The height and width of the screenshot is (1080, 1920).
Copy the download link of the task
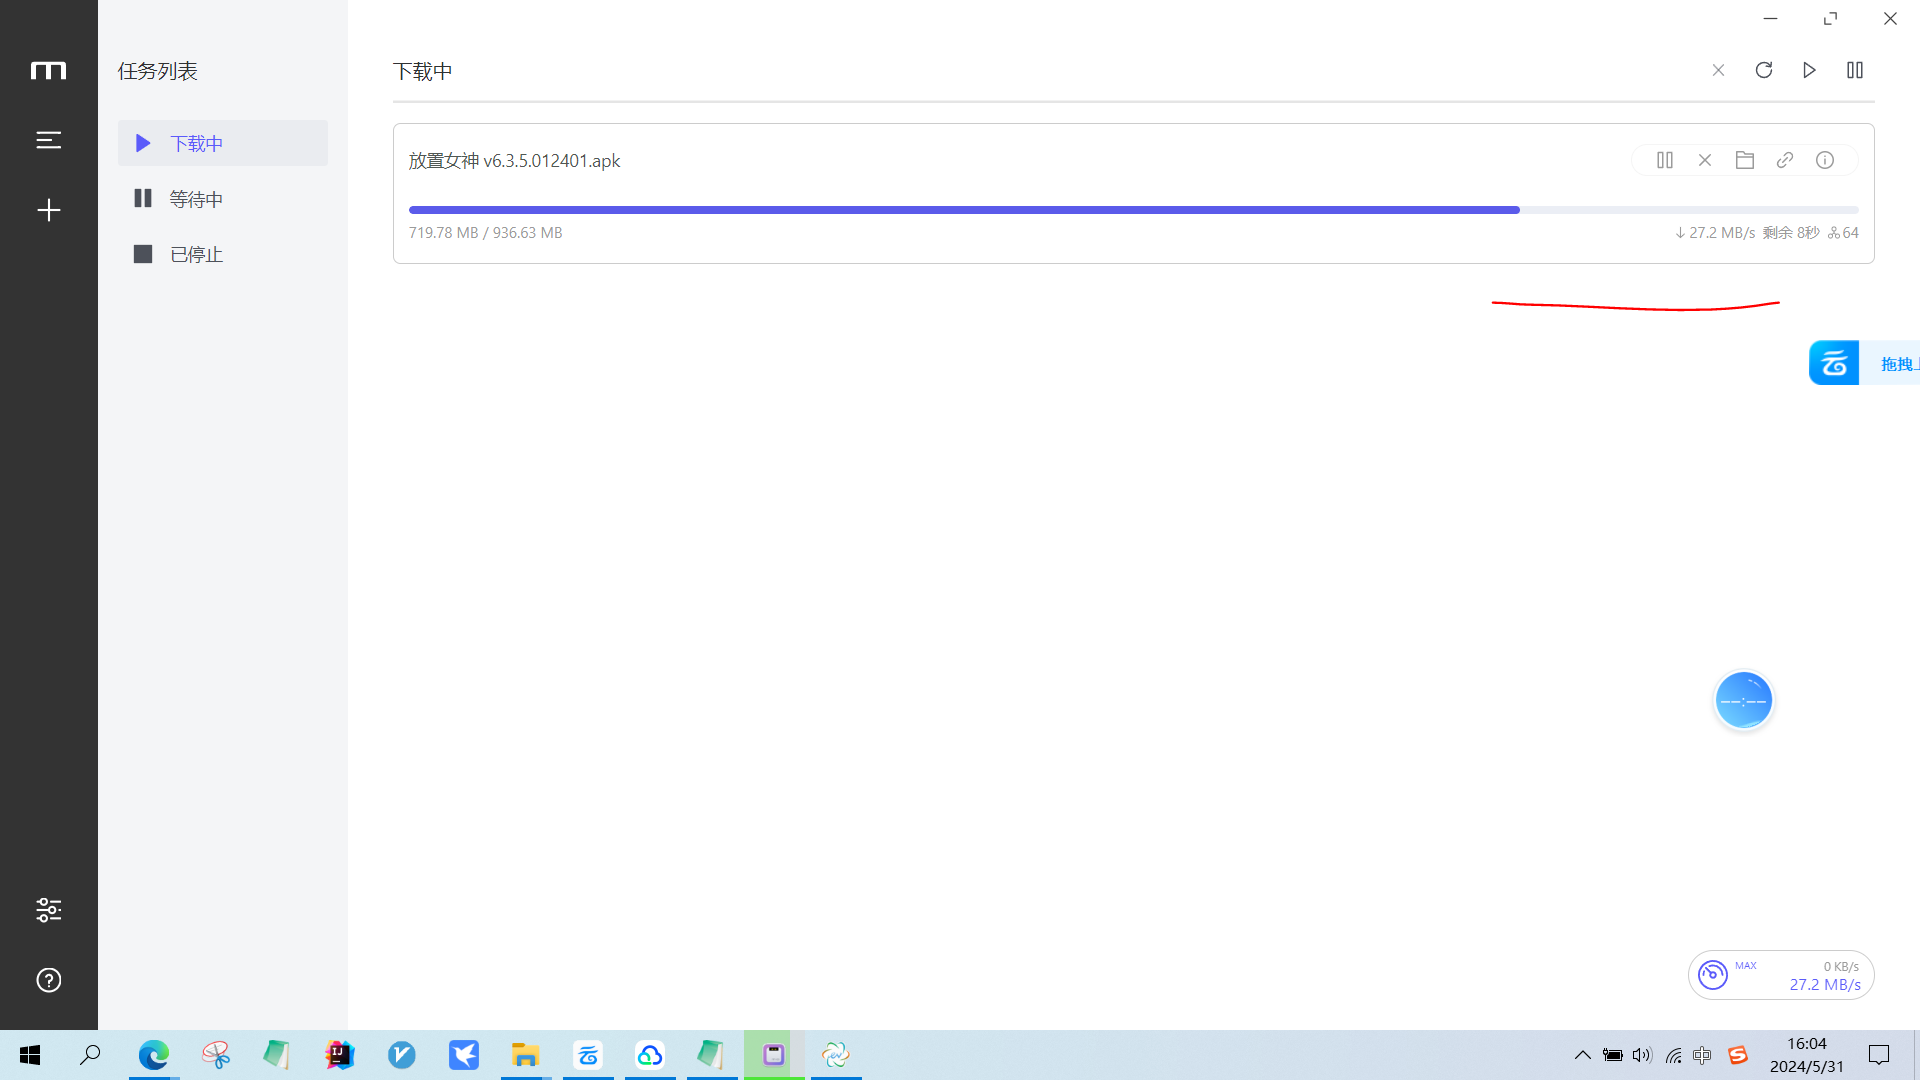click(x=1785, y=160)
